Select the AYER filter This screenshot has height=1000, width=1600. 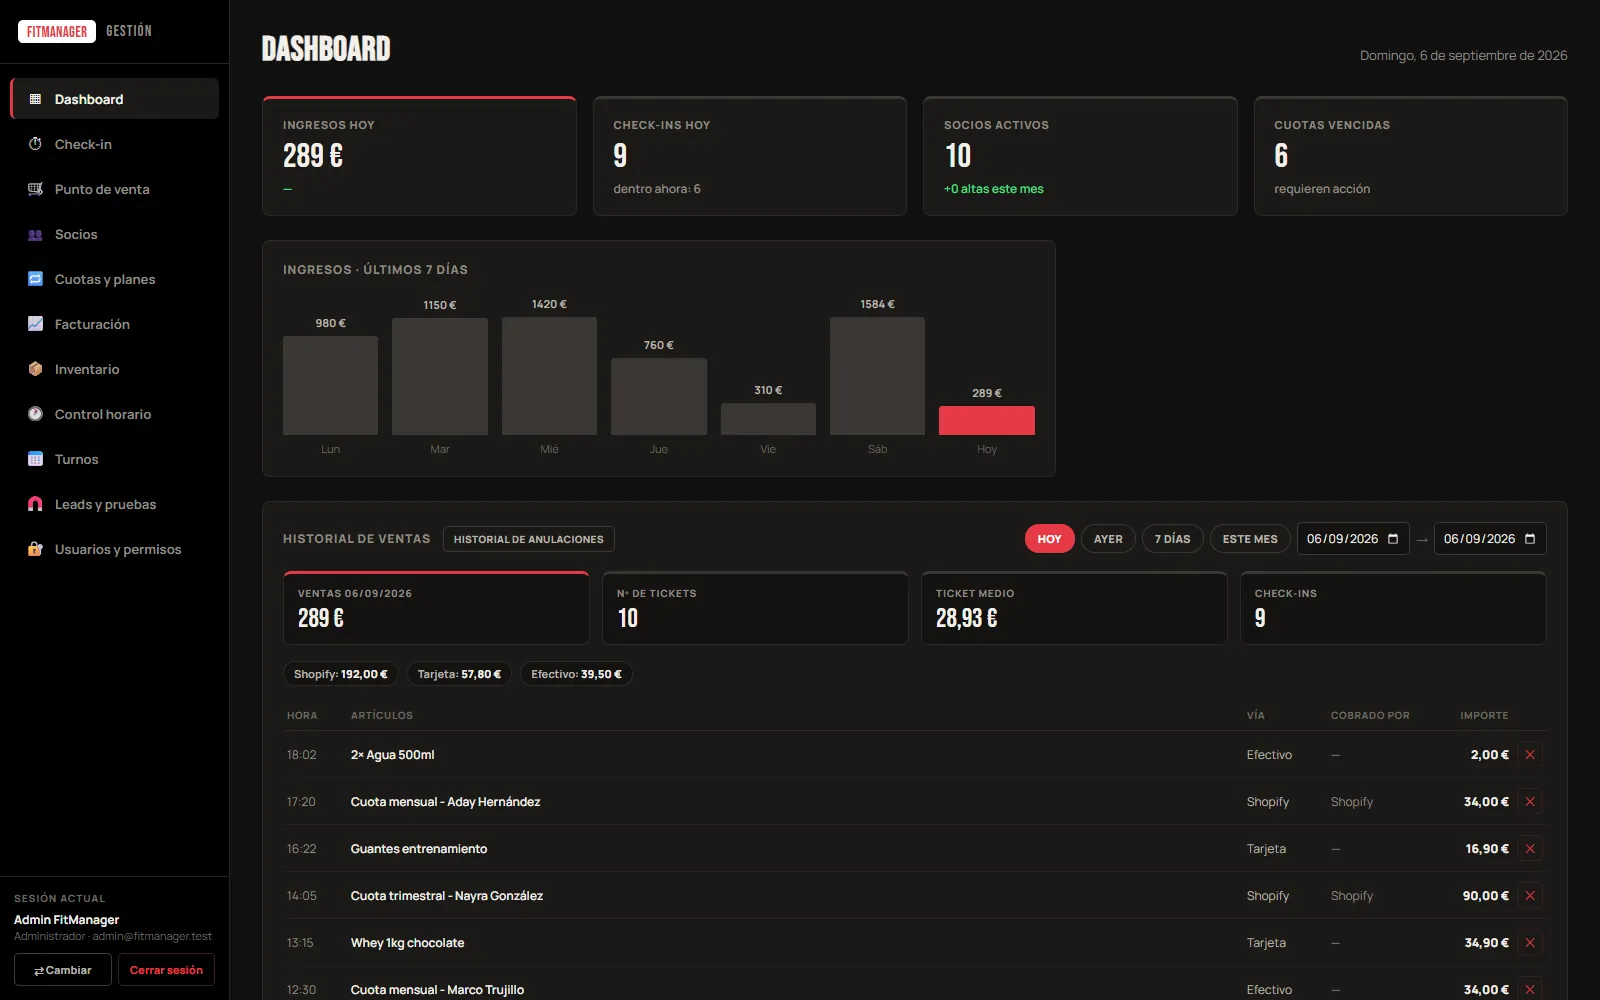coord(1108,539)
